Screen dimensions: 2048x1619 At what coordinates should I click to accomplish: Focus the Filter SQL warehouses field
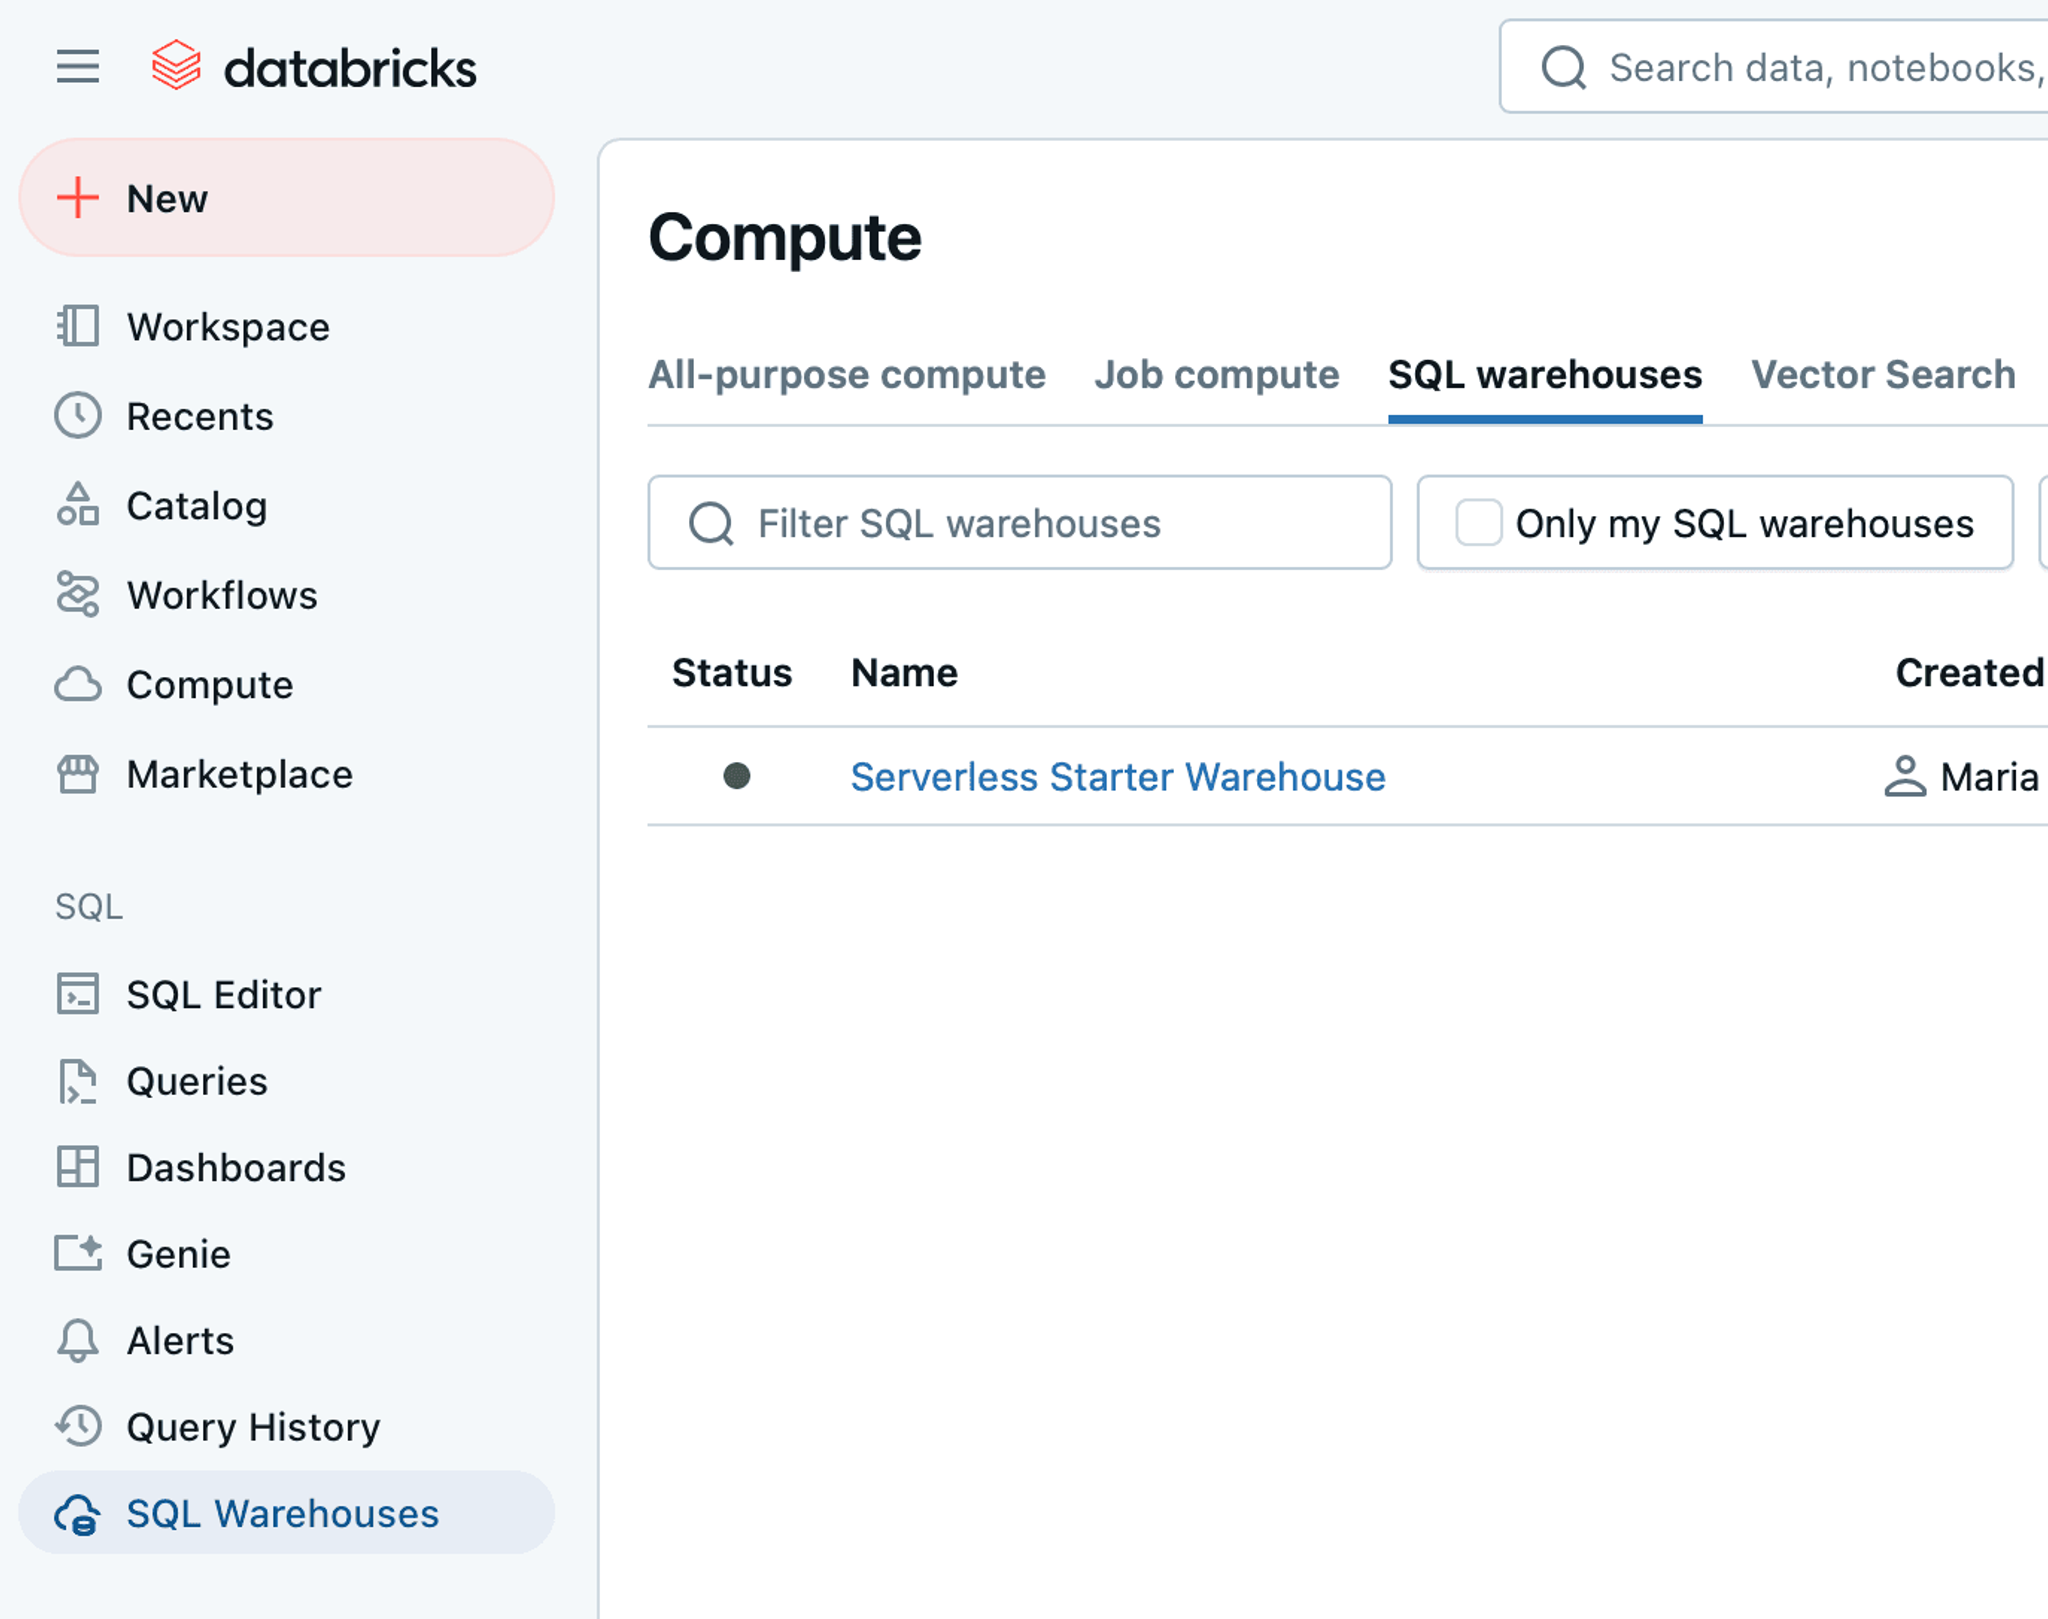(1020, 523)
